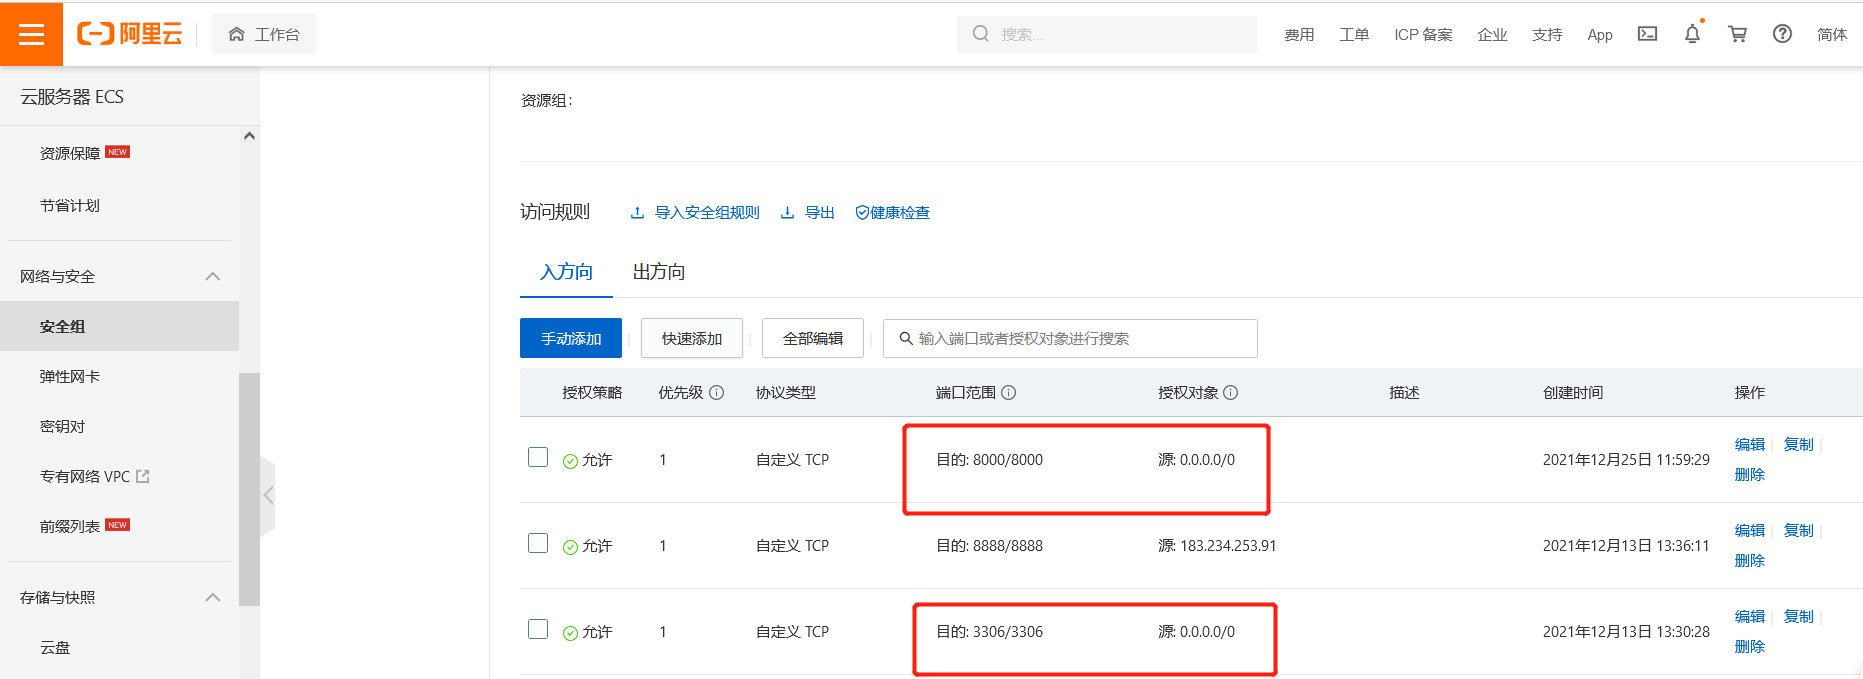
Task: Launch the Cloud Shell terminal icon
Action: (1647, 34)
